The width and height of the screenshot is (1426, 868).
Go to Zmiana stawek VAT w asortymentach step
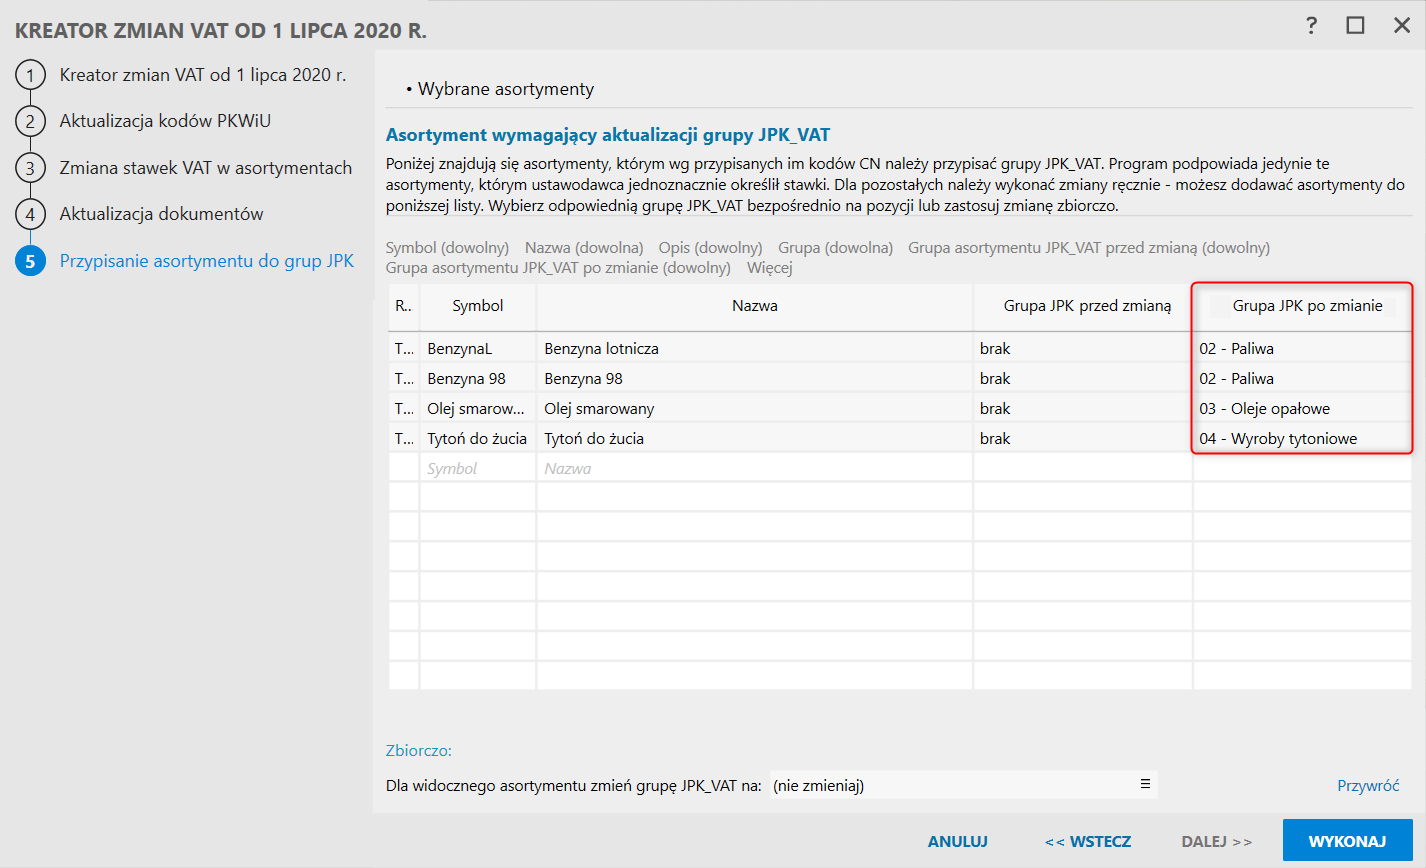click(x=205, y=168)
